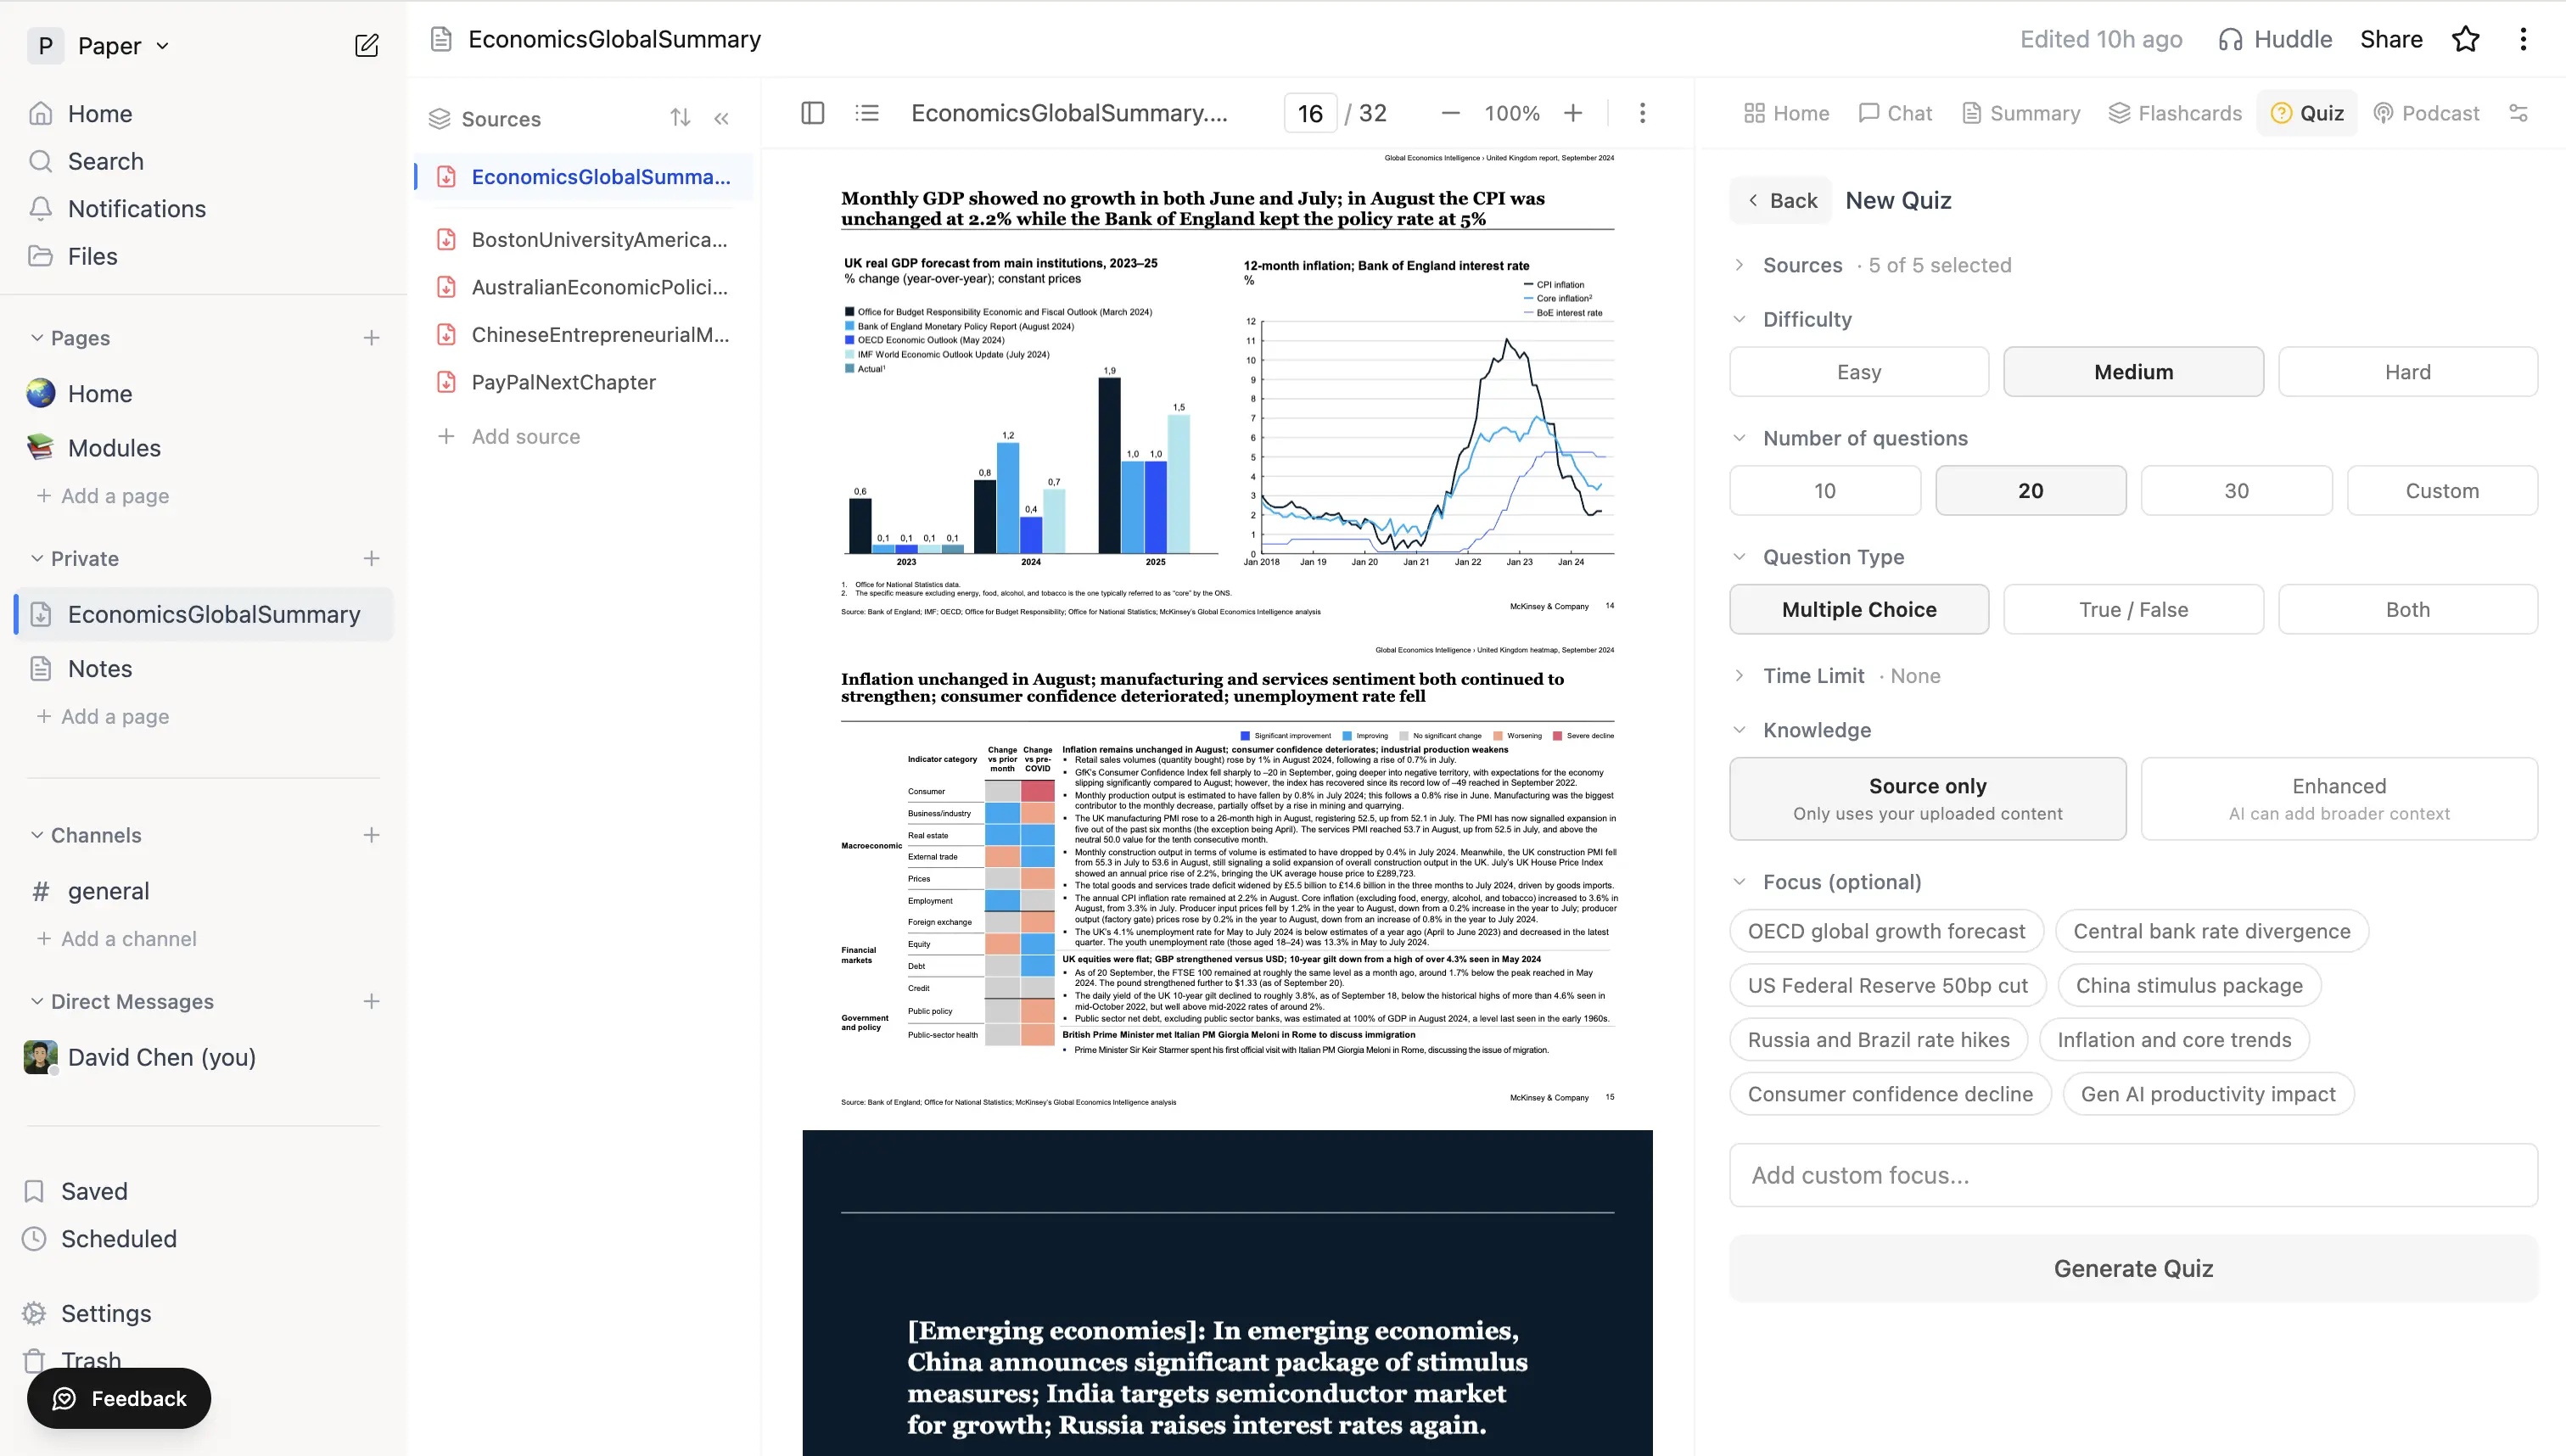This screenshot has height=1456, width=2566.
Task: Select the Quiz tab
Action: [x=2307, y=113]
